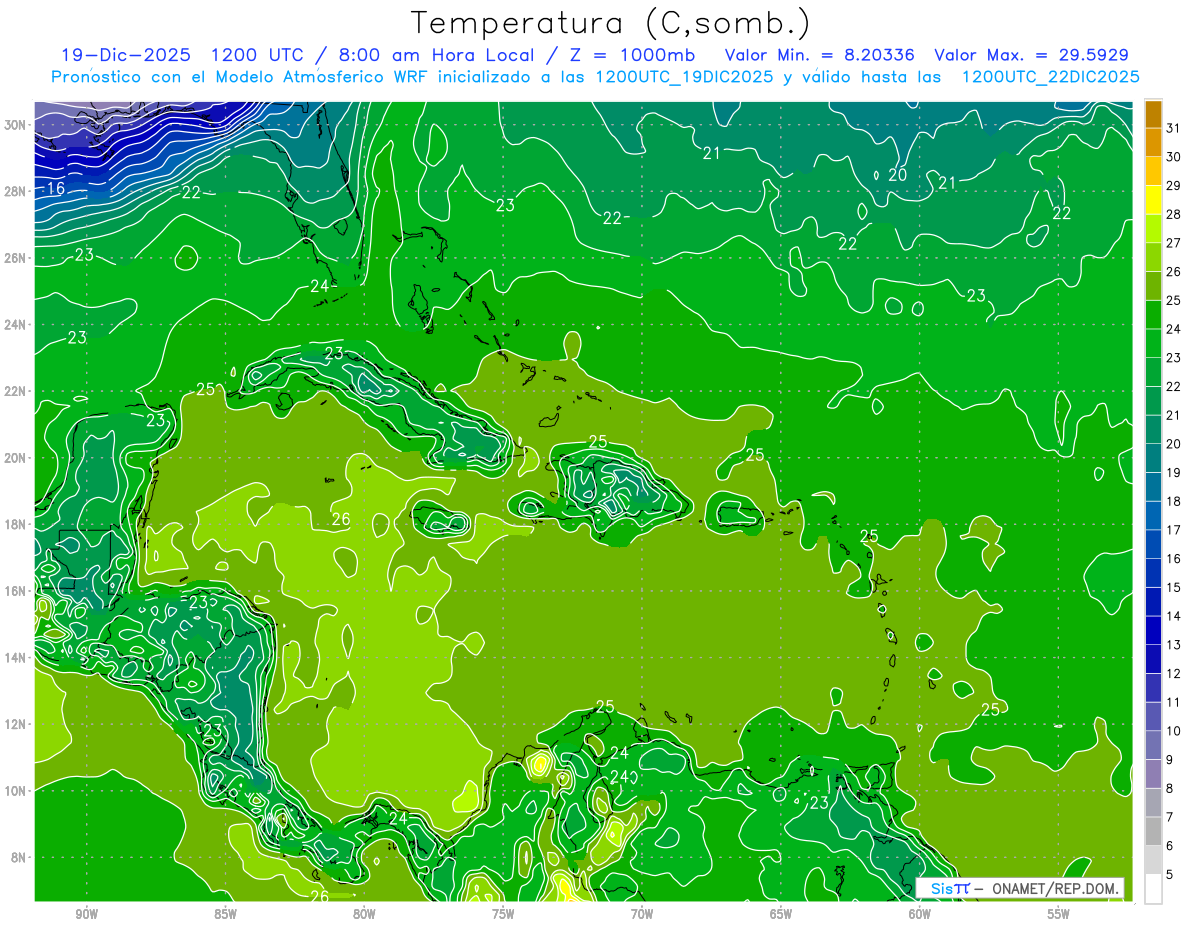Click legend scale value 25
Viewport: 1200px width, 927px height.
1173,300
